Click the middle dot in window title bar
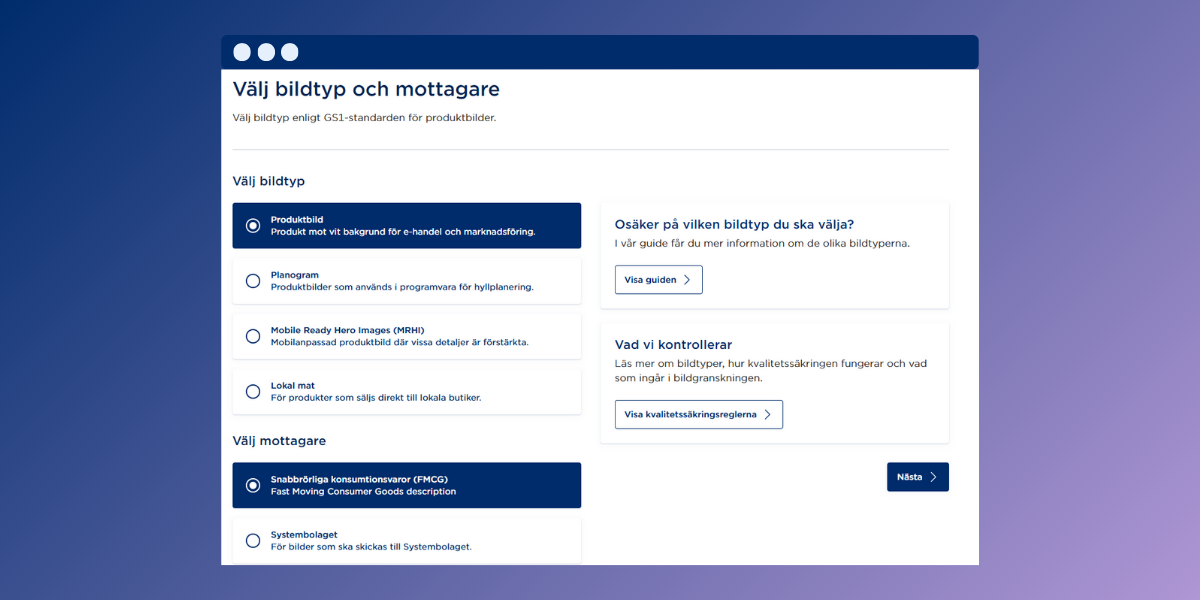 click(266, 52)
